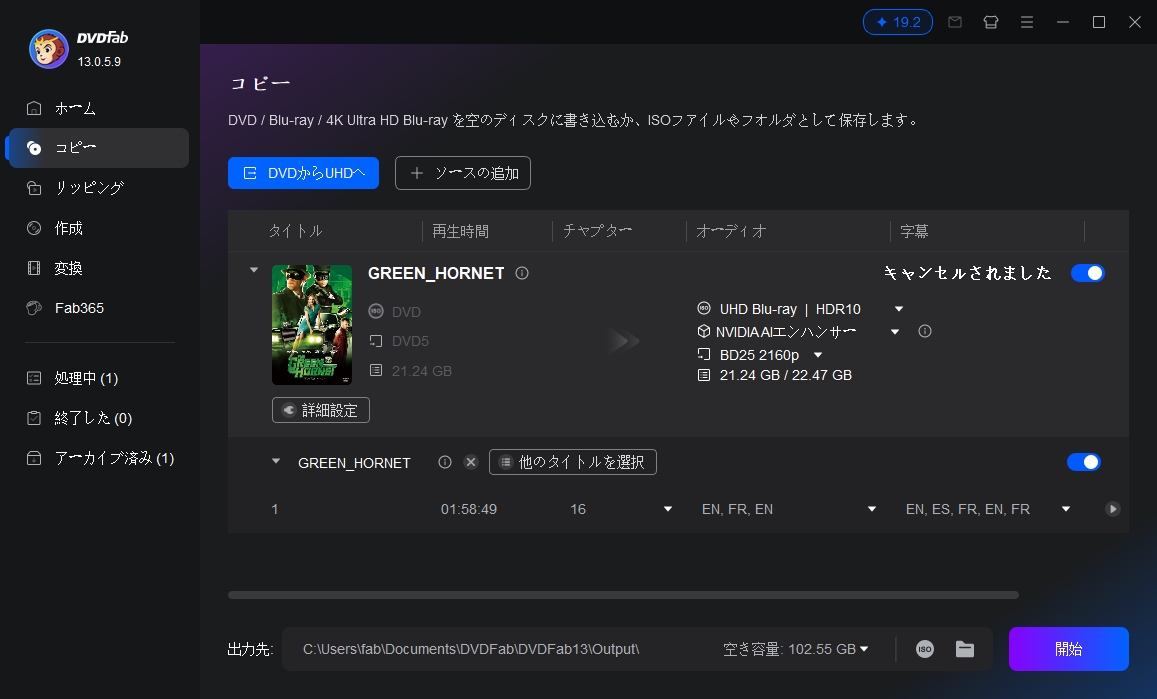Disable the lower GREEN_HORNET title toggle
1157x699 pixels.
1084,462
